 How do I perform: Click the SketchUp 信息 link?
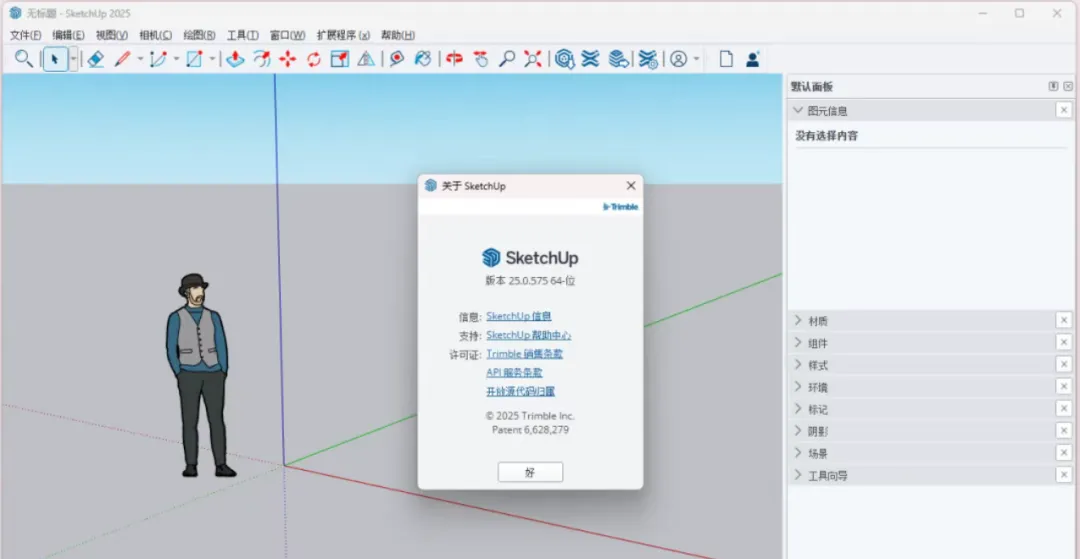pyautogui.click(x=519, y=317)
